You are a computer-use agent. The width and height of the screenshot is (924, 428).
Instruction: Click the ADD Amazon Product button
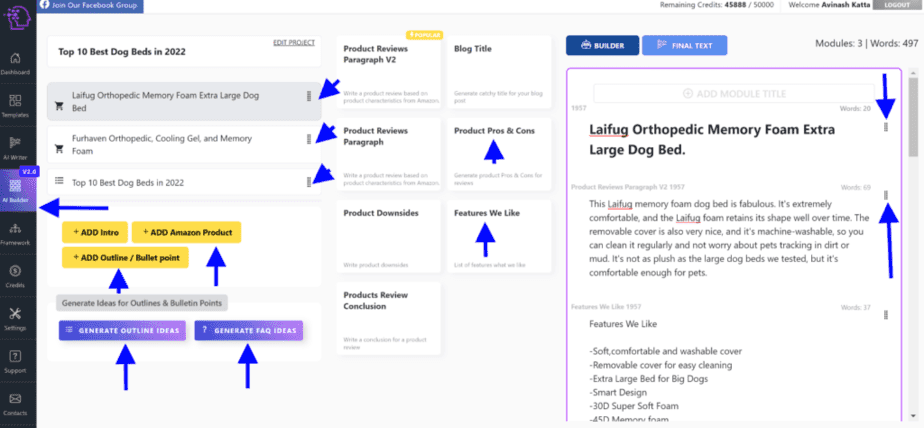point(186,232)
